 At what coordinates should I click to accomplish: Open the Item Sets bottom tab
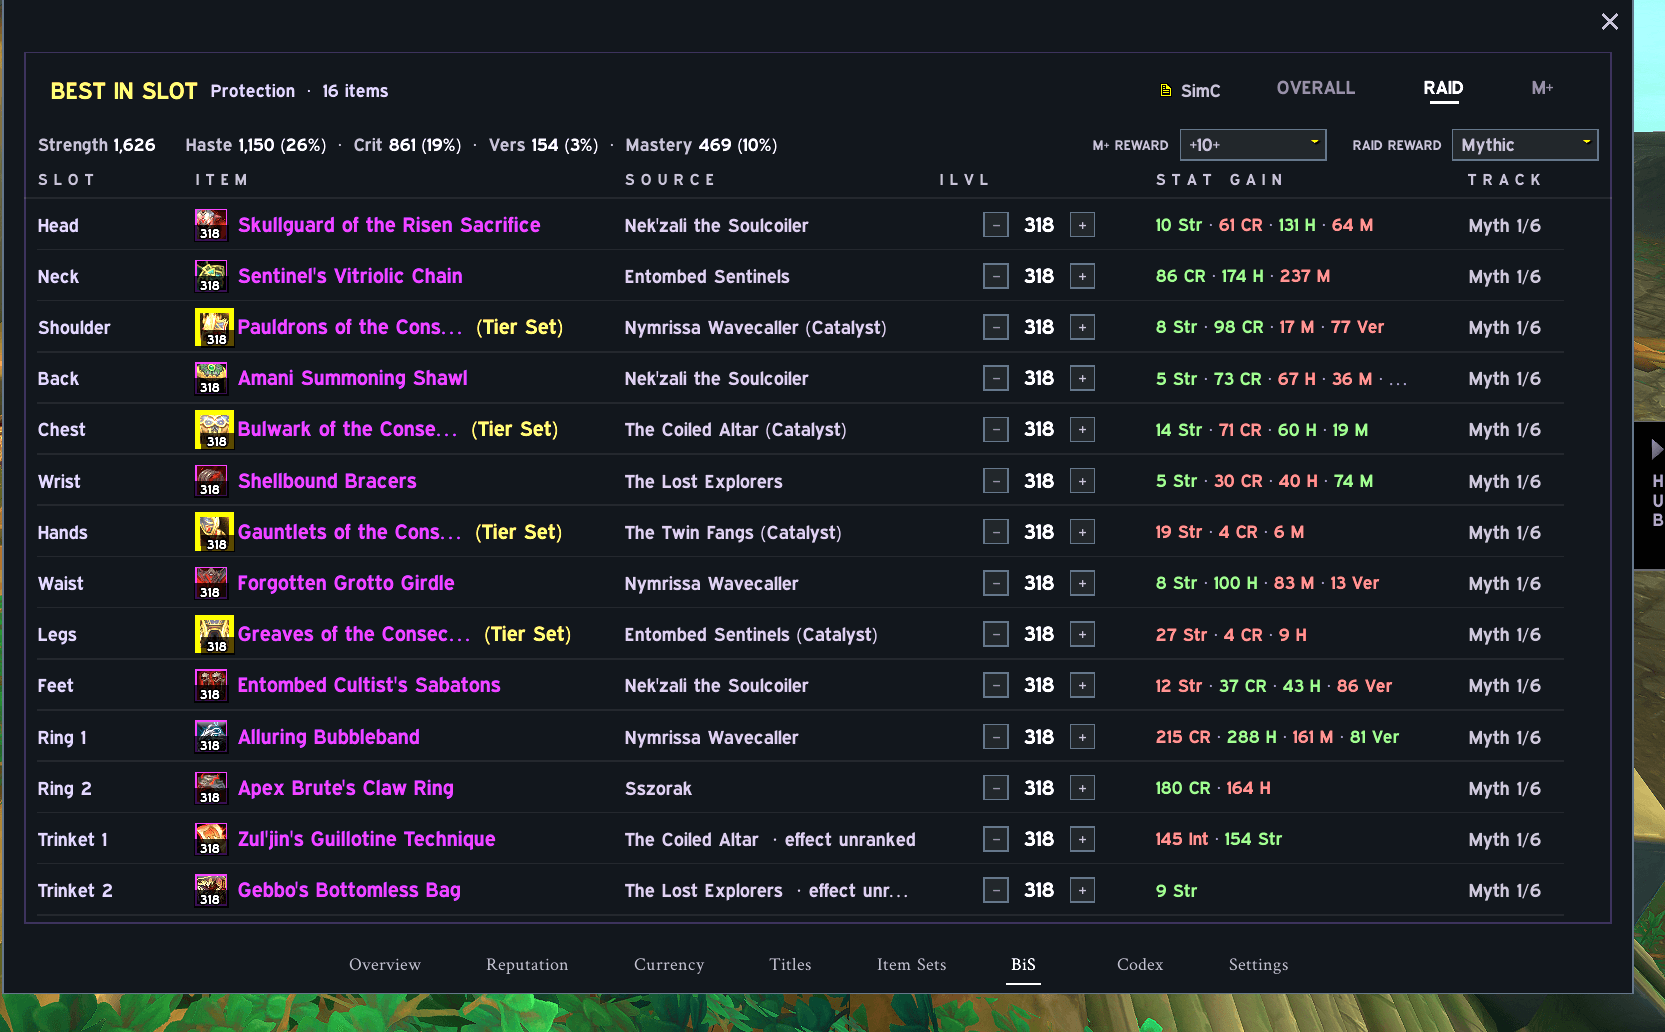pos(911,964)
